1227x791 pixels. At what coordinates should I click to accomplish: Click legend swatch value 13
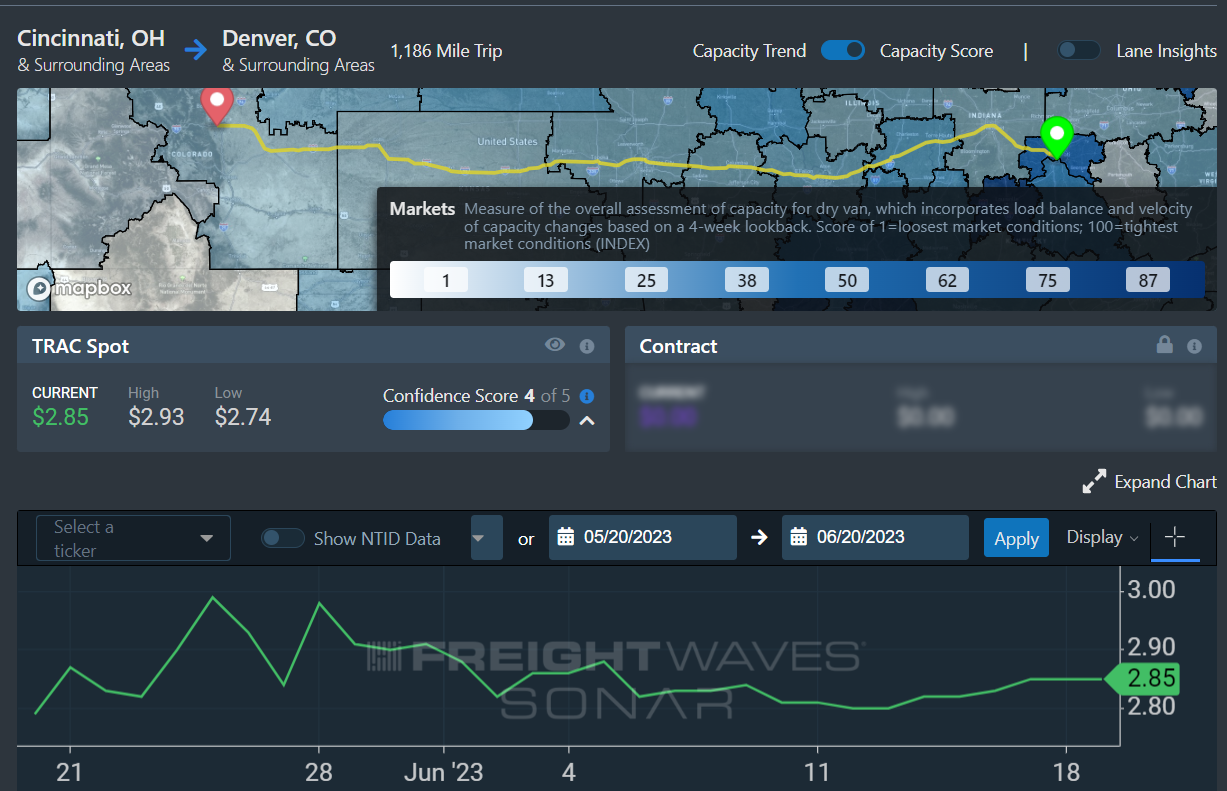click(546, 280)
